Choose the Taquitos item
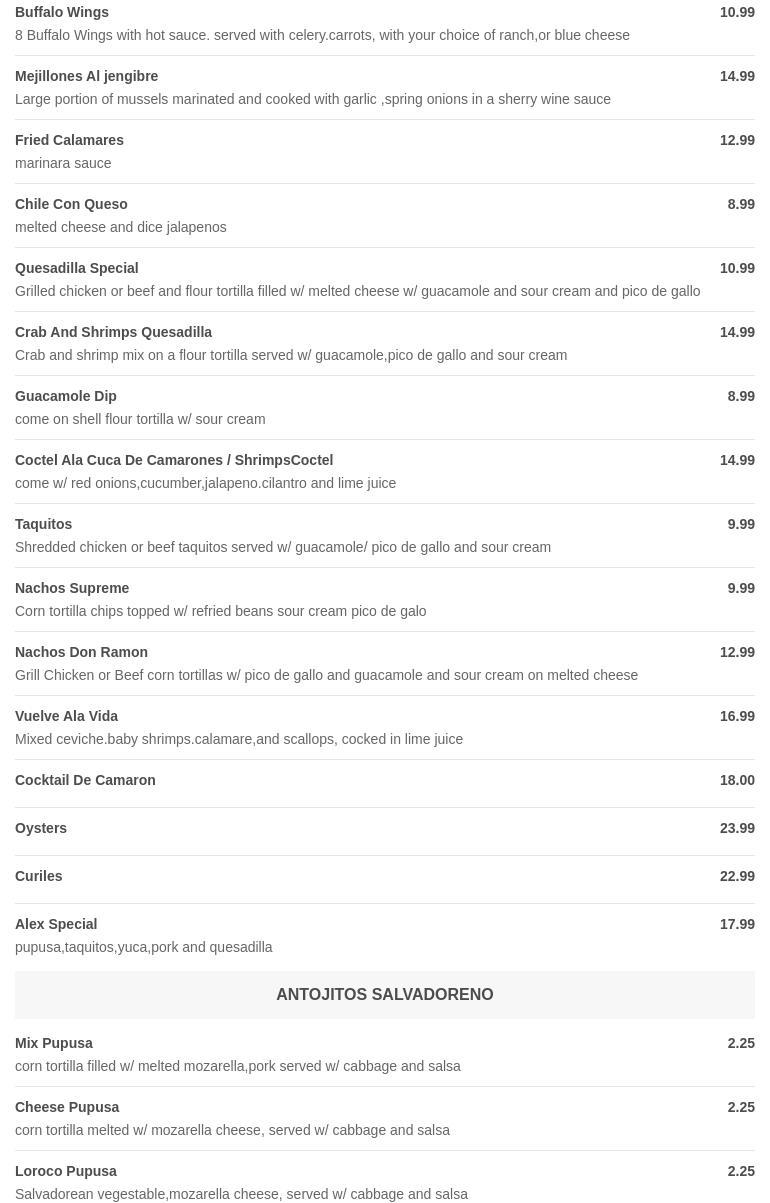 pyautogui.click(x=44, y=524)
